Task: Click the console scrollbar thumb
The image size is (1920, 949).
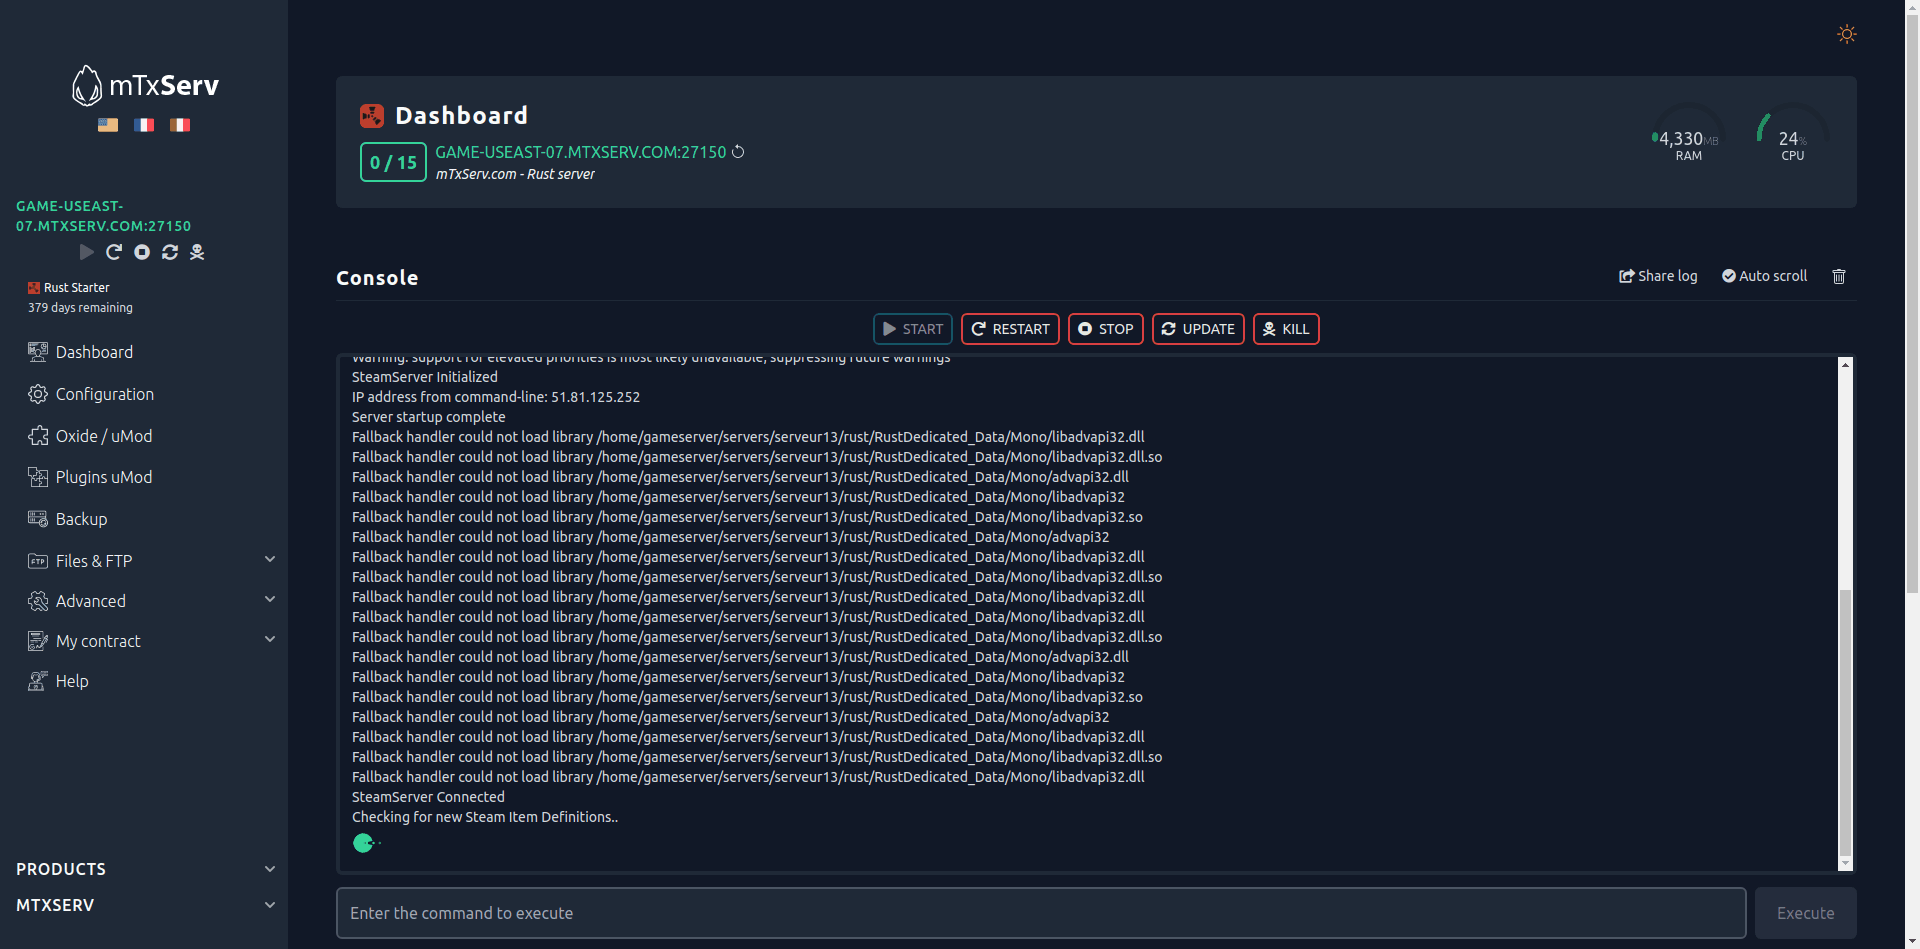Action: point(1845,722)
